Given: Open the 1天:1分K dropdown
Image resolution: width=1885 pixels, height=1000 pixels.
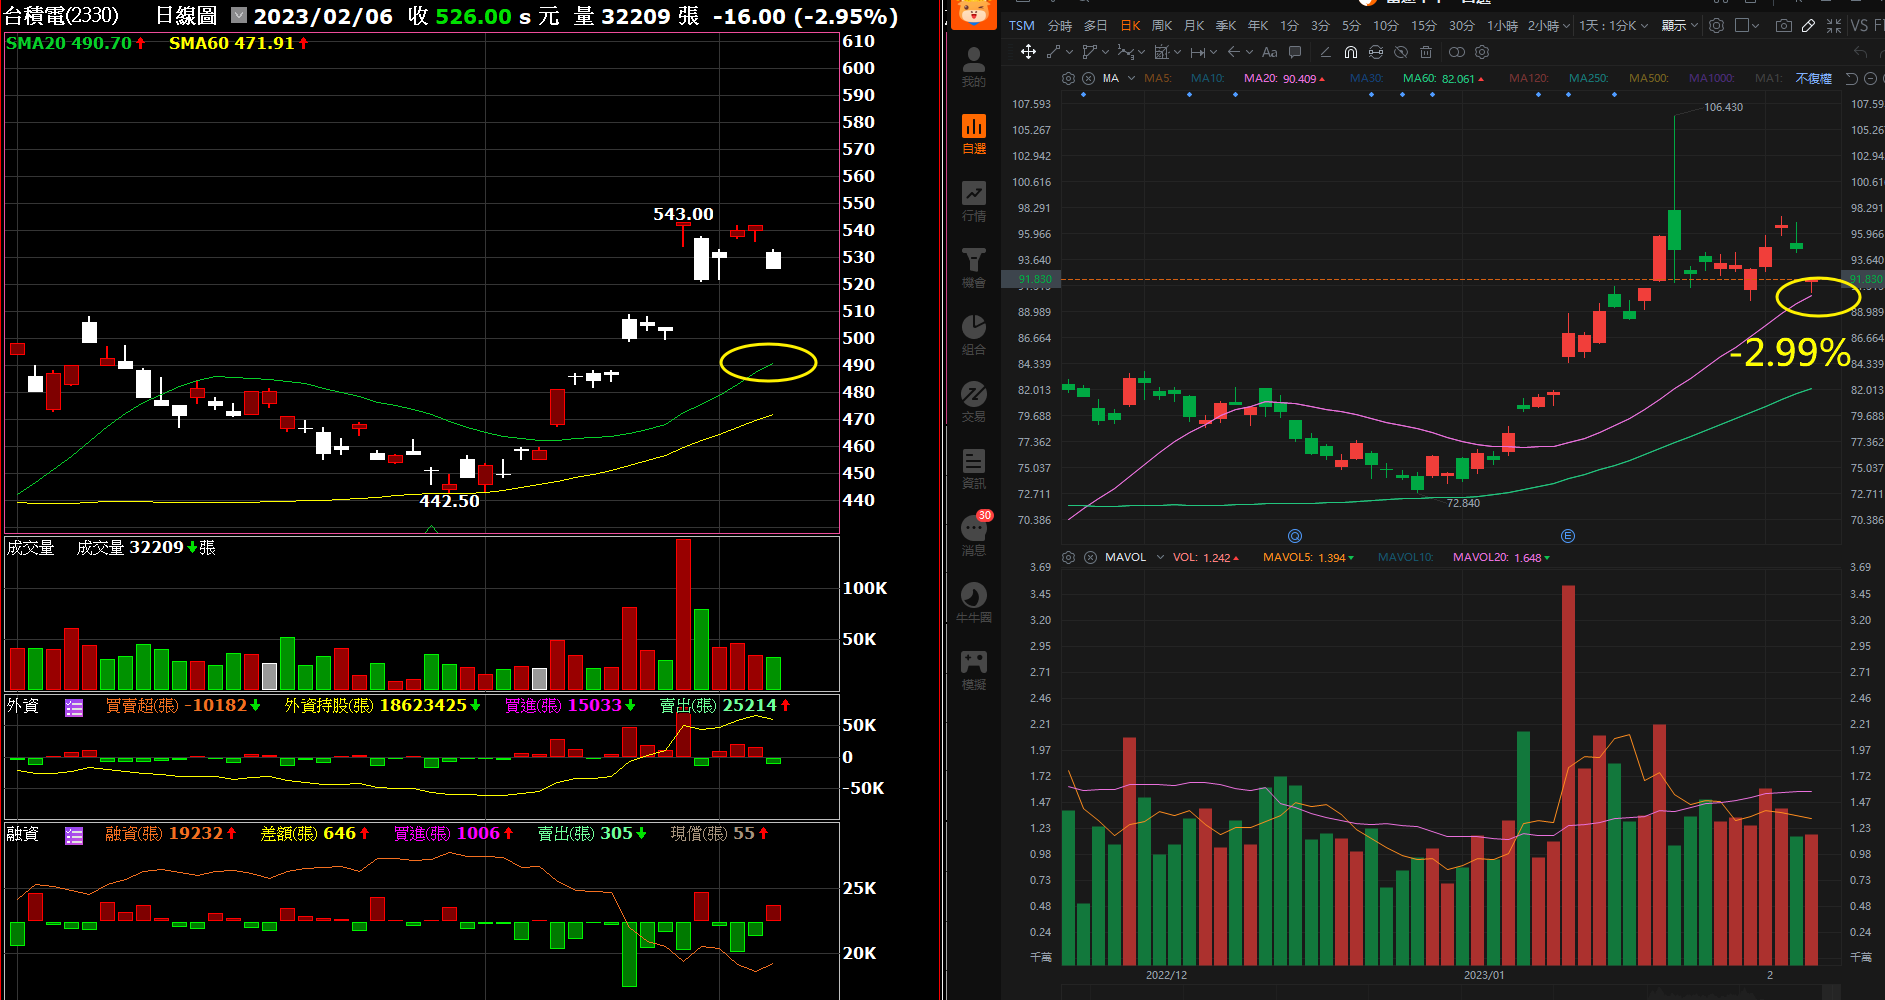Looking at the screenshot, I should pos(1613,25).
